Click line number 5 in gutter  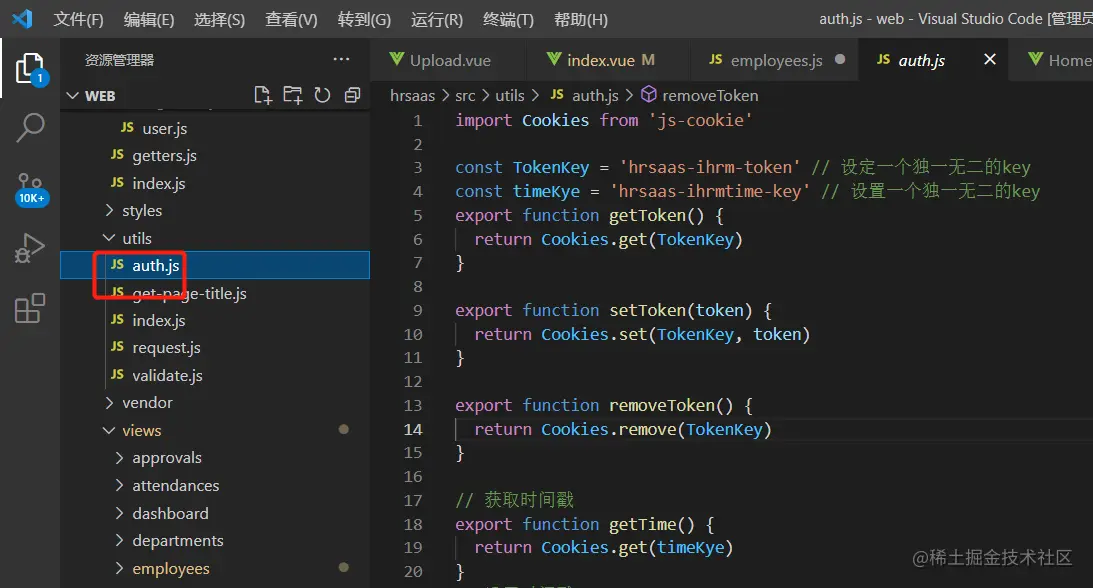418,215
